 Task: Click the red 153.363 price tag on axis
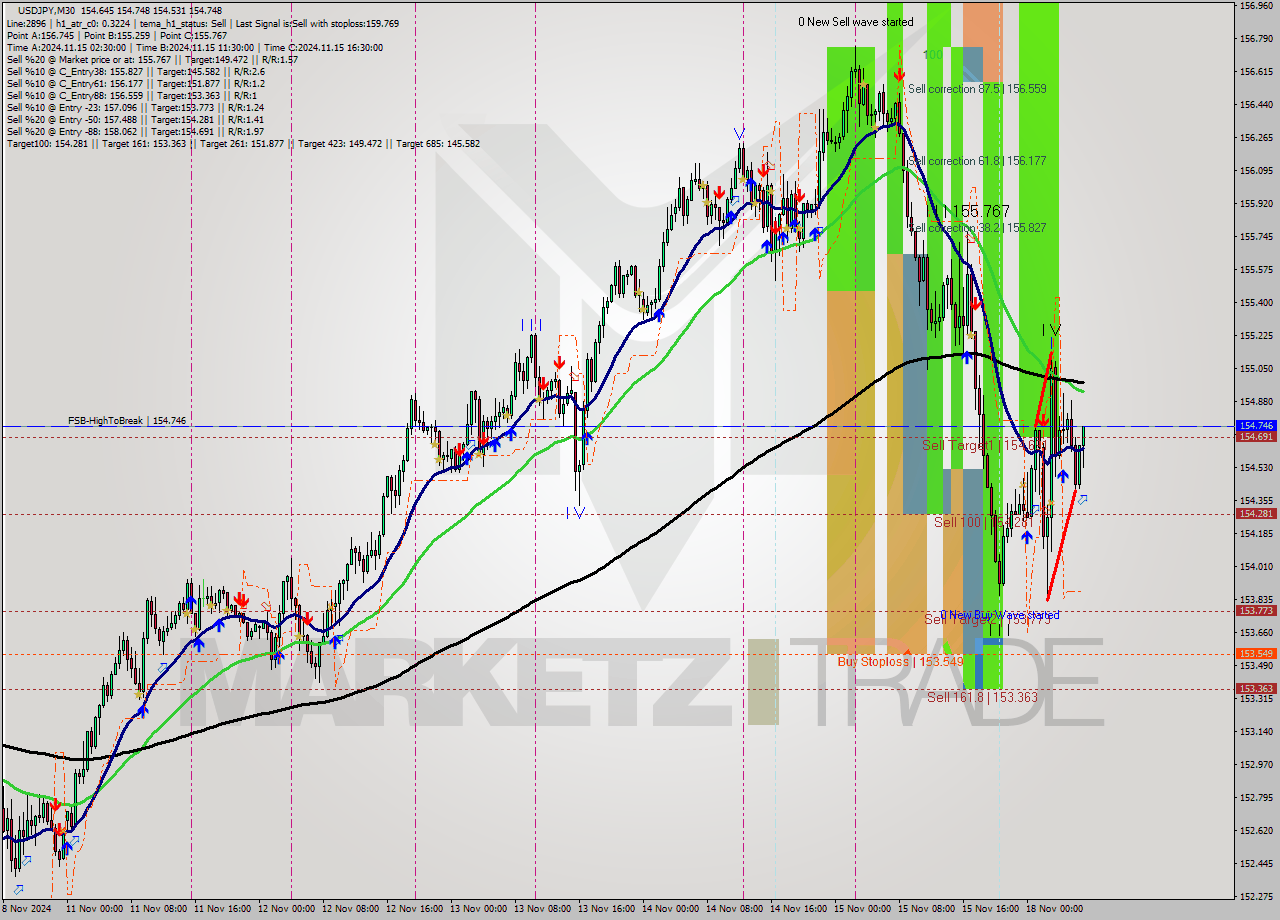(x=1256, y=689)
